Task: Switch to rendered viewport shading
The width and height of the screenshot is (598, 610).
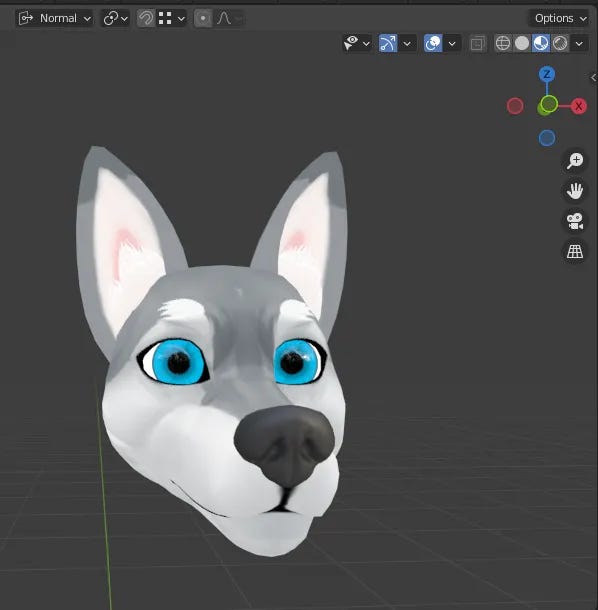Action: click(x=560, y=43)
